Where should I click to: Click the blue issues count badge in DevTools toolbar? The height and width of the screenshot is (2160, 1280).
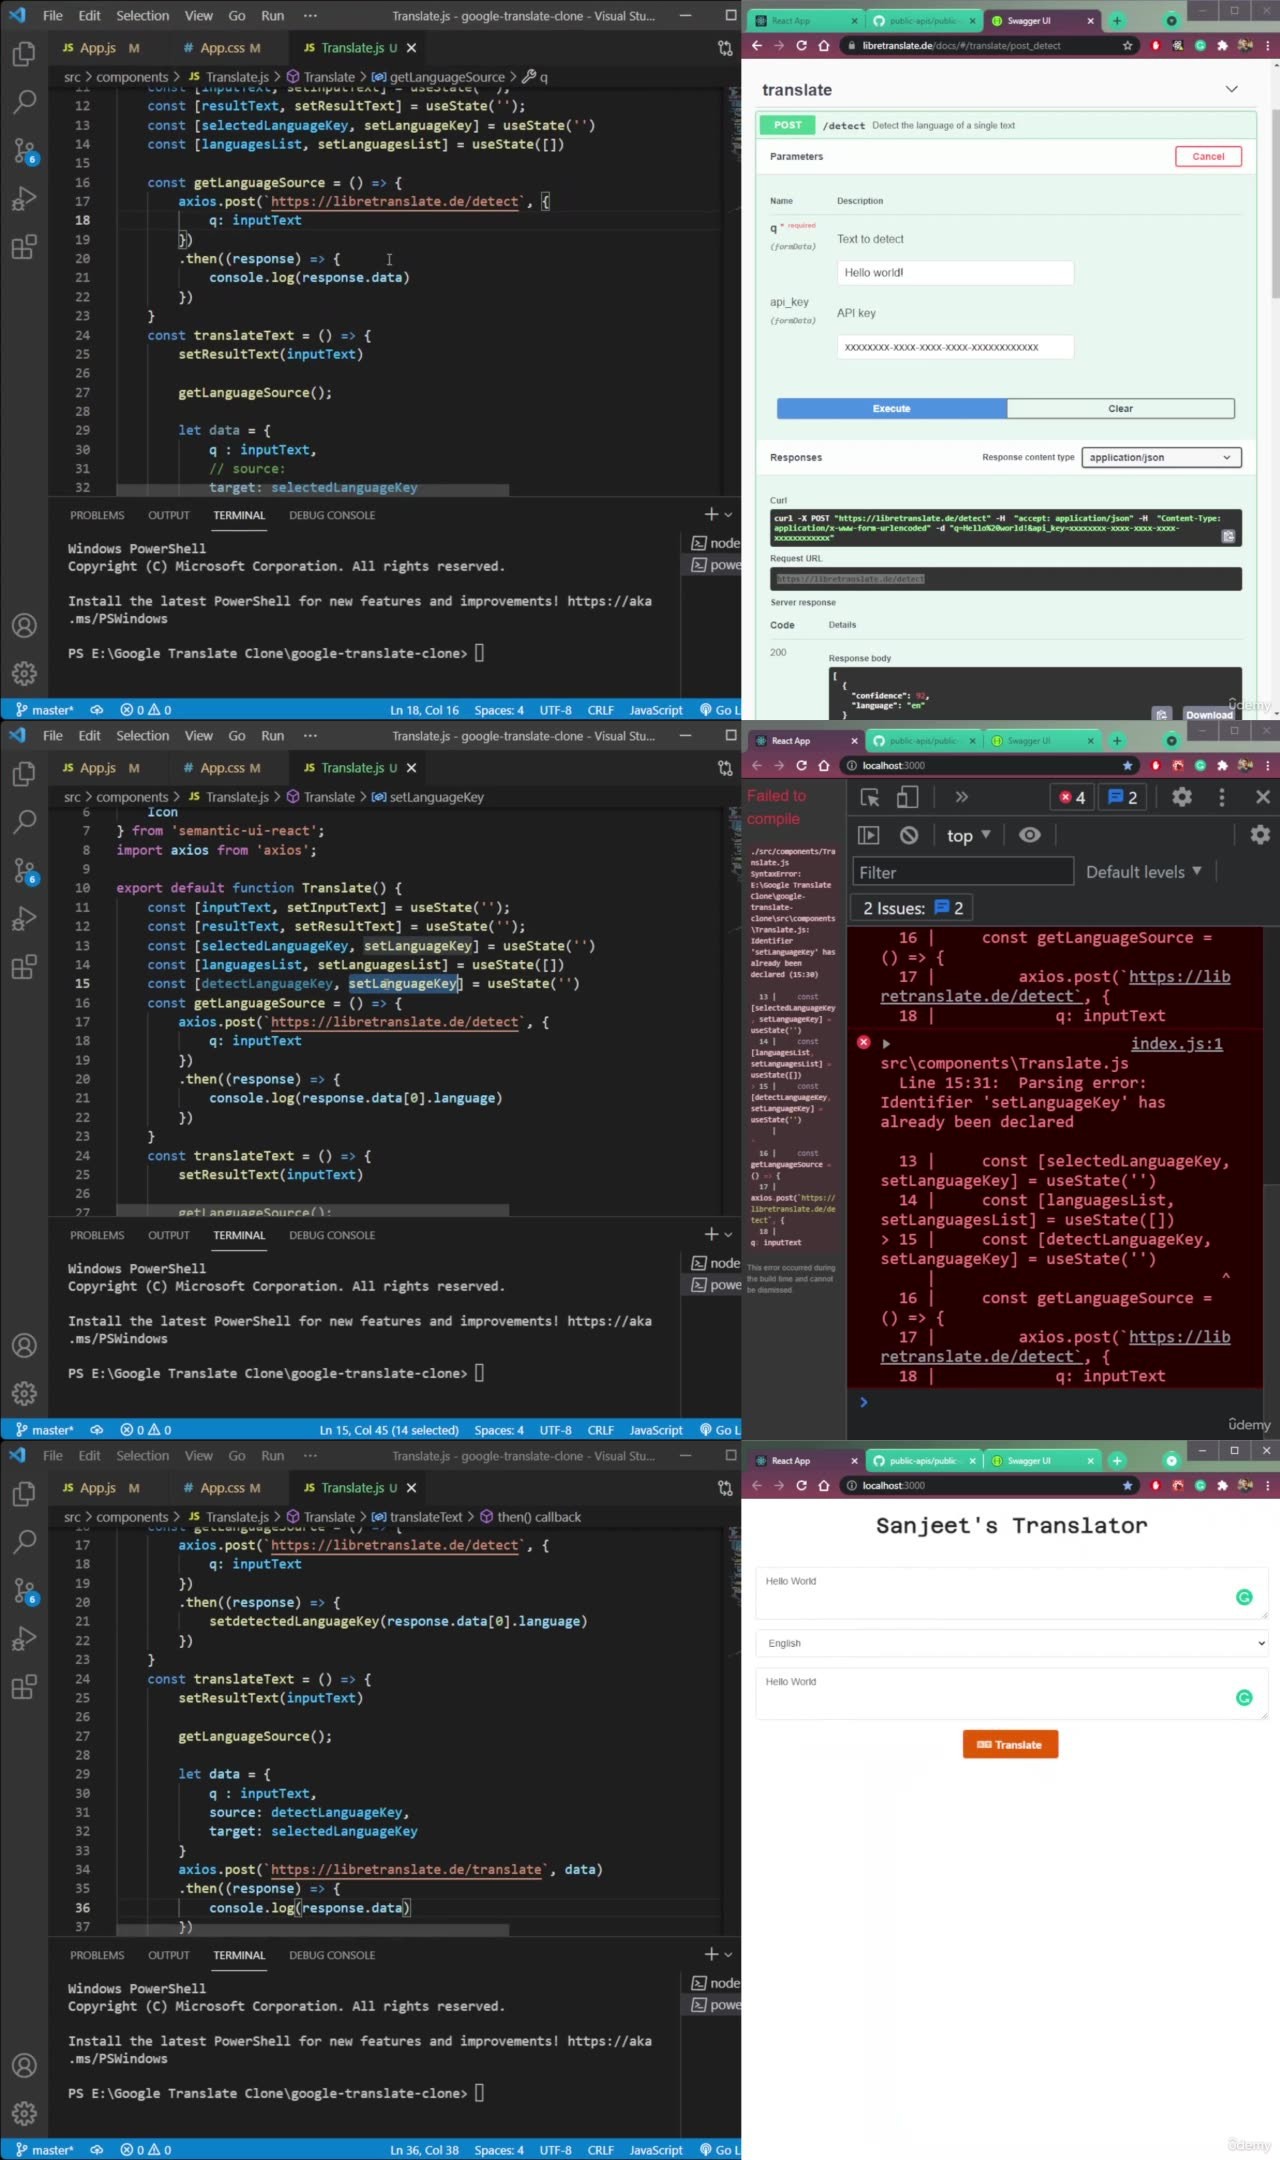pyautogui.click(x=1123, y=797)
